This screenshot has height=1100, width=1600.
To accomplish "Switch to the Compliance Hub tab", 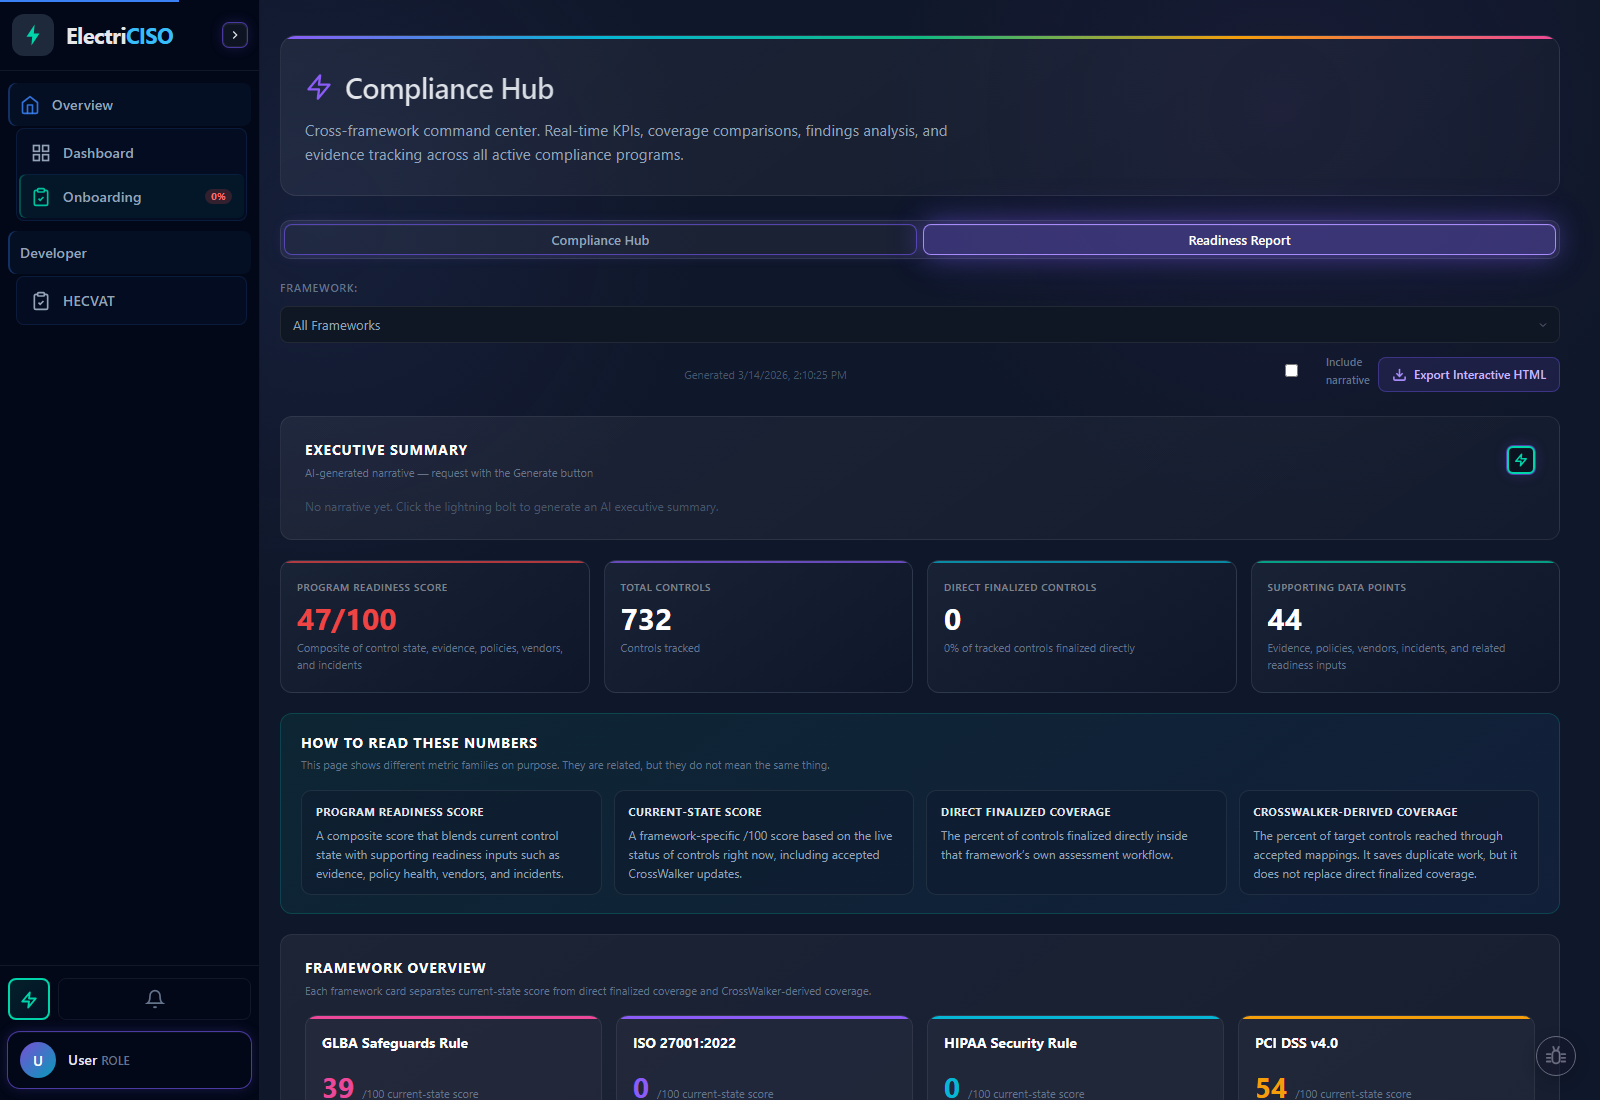I will [600, 239].
